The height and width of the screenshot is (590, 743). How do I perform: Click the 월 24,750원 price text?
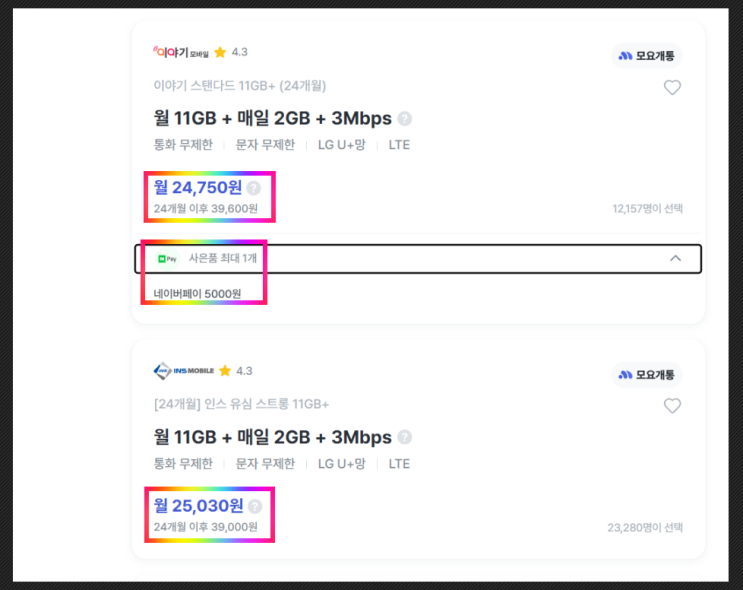pos(198,187)
